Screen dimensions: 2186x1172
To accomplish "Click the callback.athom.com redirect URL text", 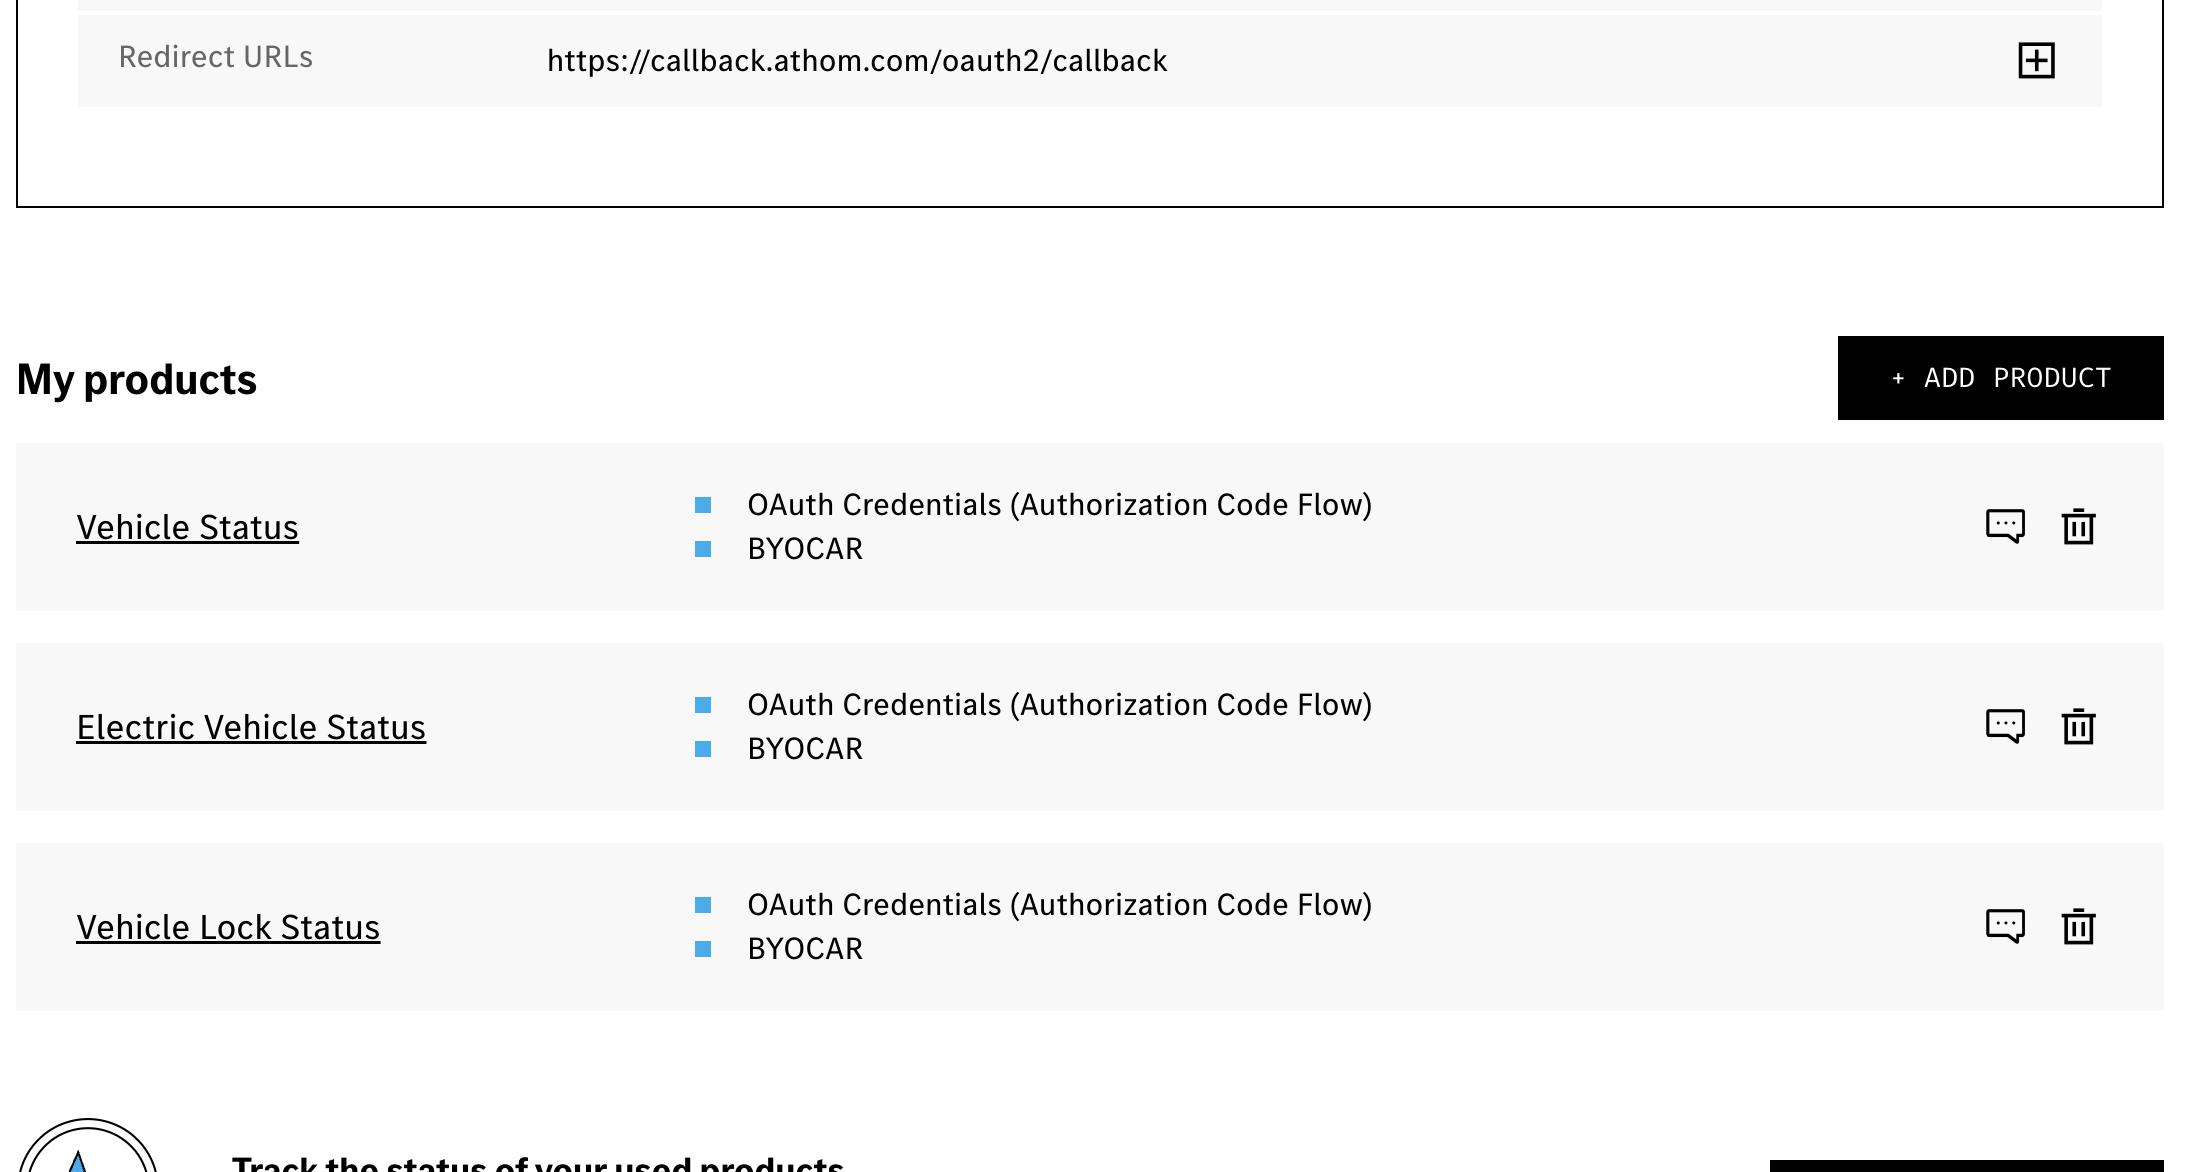I will 857,61.
